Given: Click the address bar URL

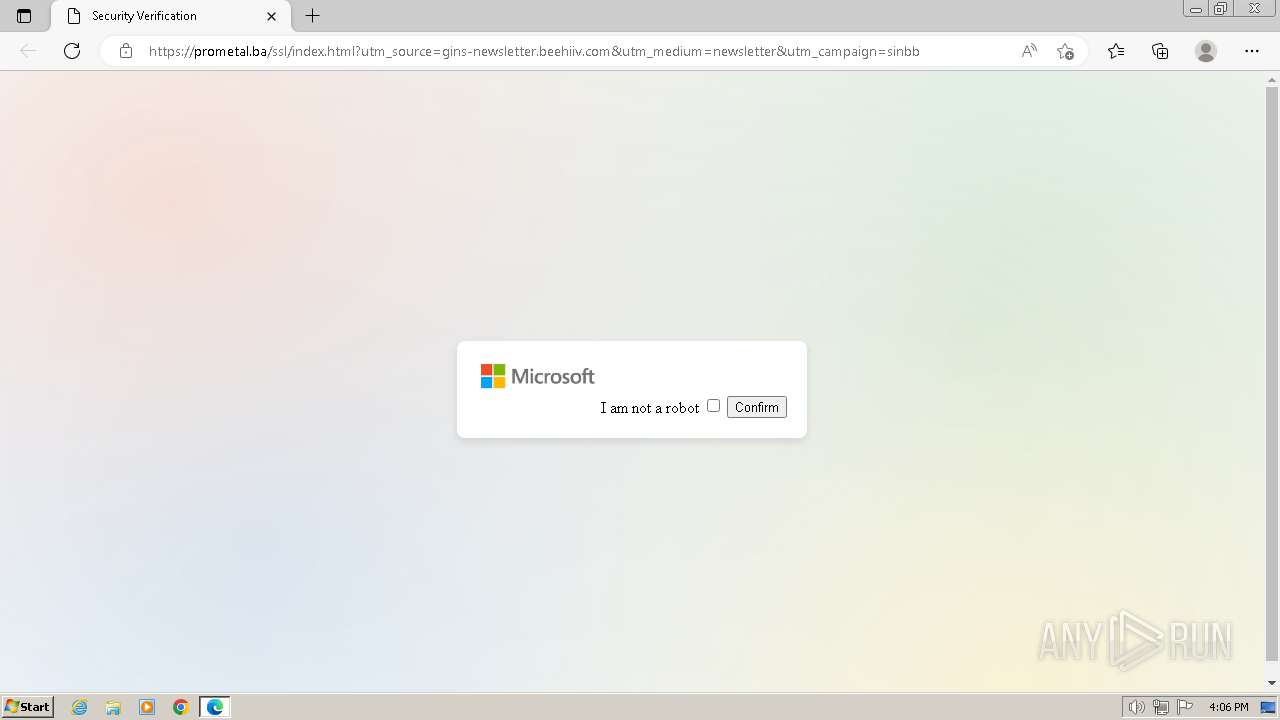Looking at the screenshot, I should click(534, 51).
